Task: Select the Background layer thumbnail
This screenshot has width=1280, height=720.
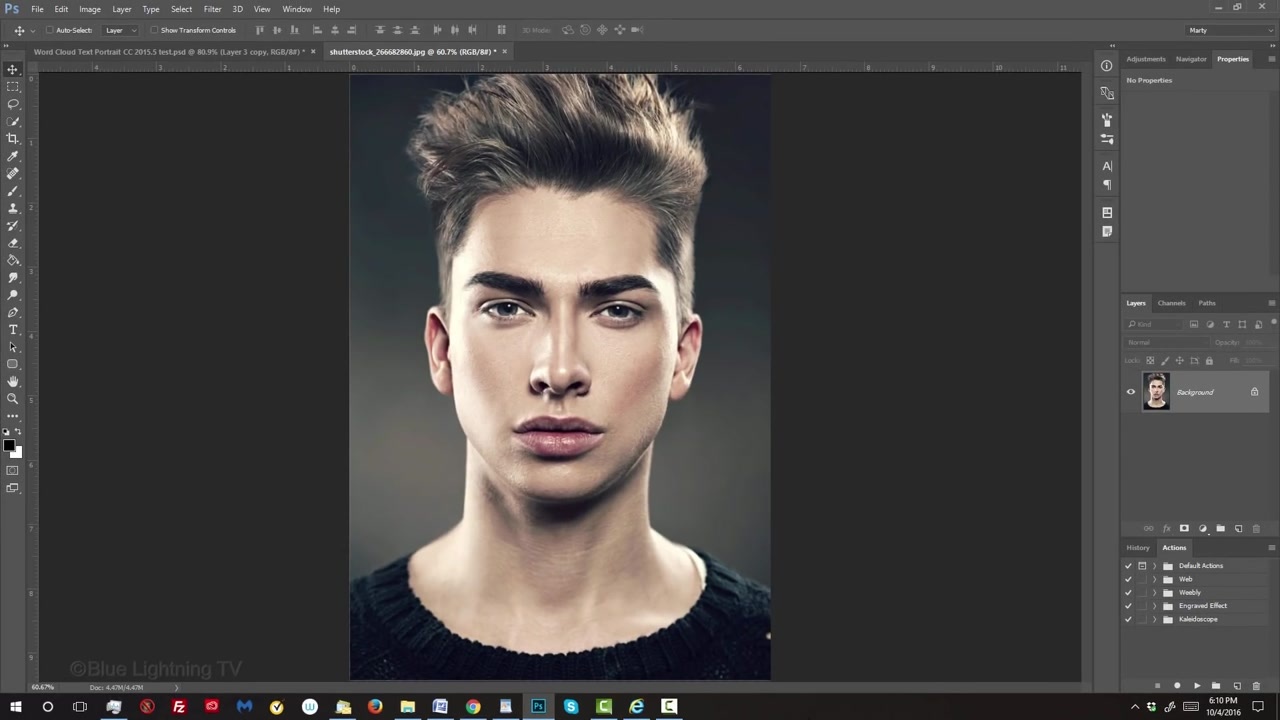Action: point(1156,392)
